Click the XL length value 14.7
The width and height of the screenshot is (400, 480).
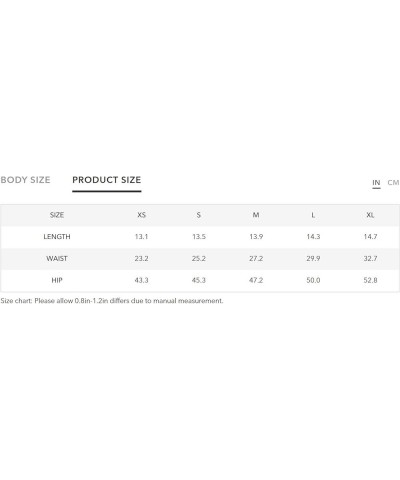[370, 237]
